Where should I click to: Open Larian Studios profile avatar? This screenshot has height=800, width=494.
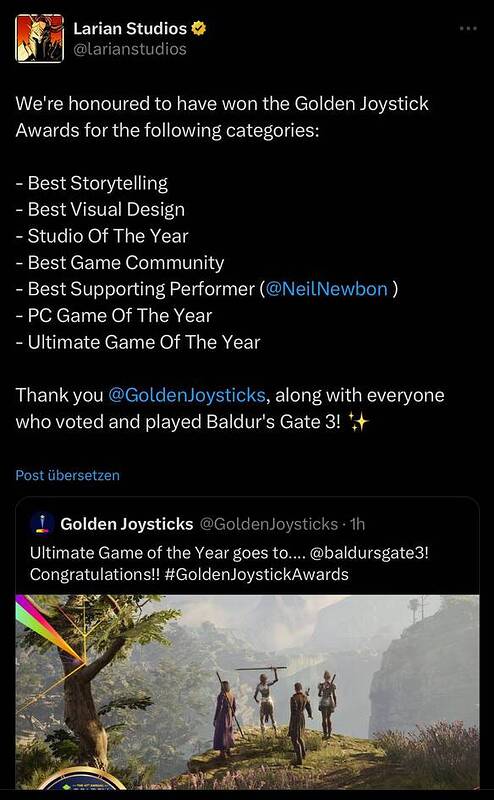coord(39,38)
